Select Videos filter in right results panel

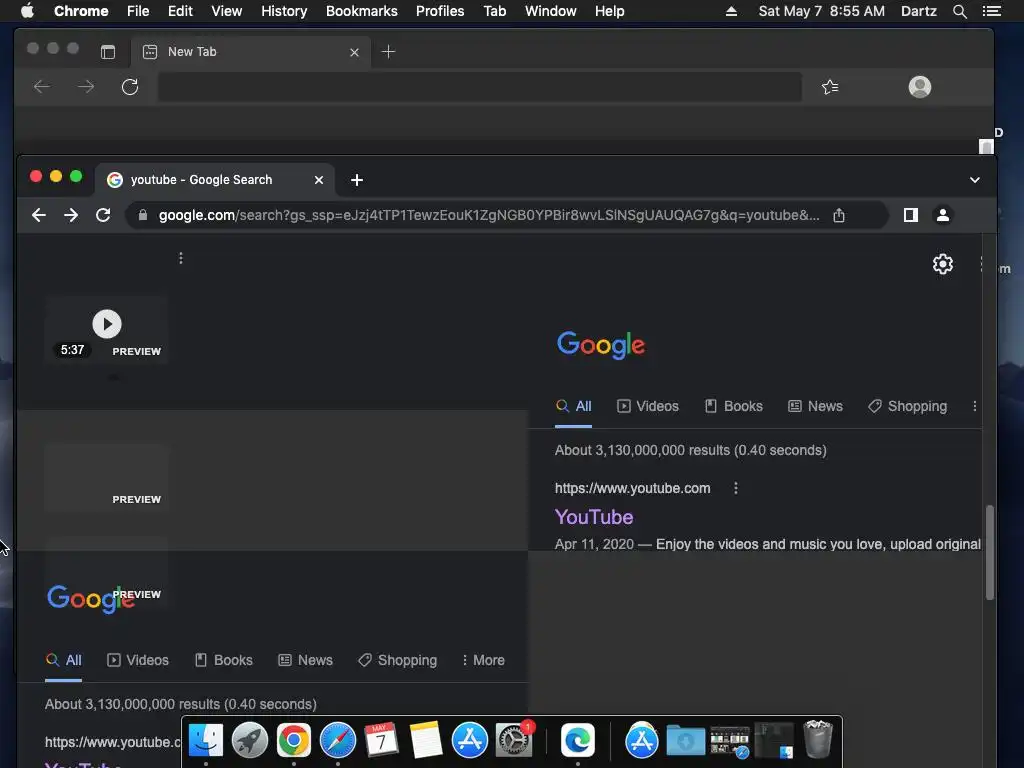click(648, 406)
